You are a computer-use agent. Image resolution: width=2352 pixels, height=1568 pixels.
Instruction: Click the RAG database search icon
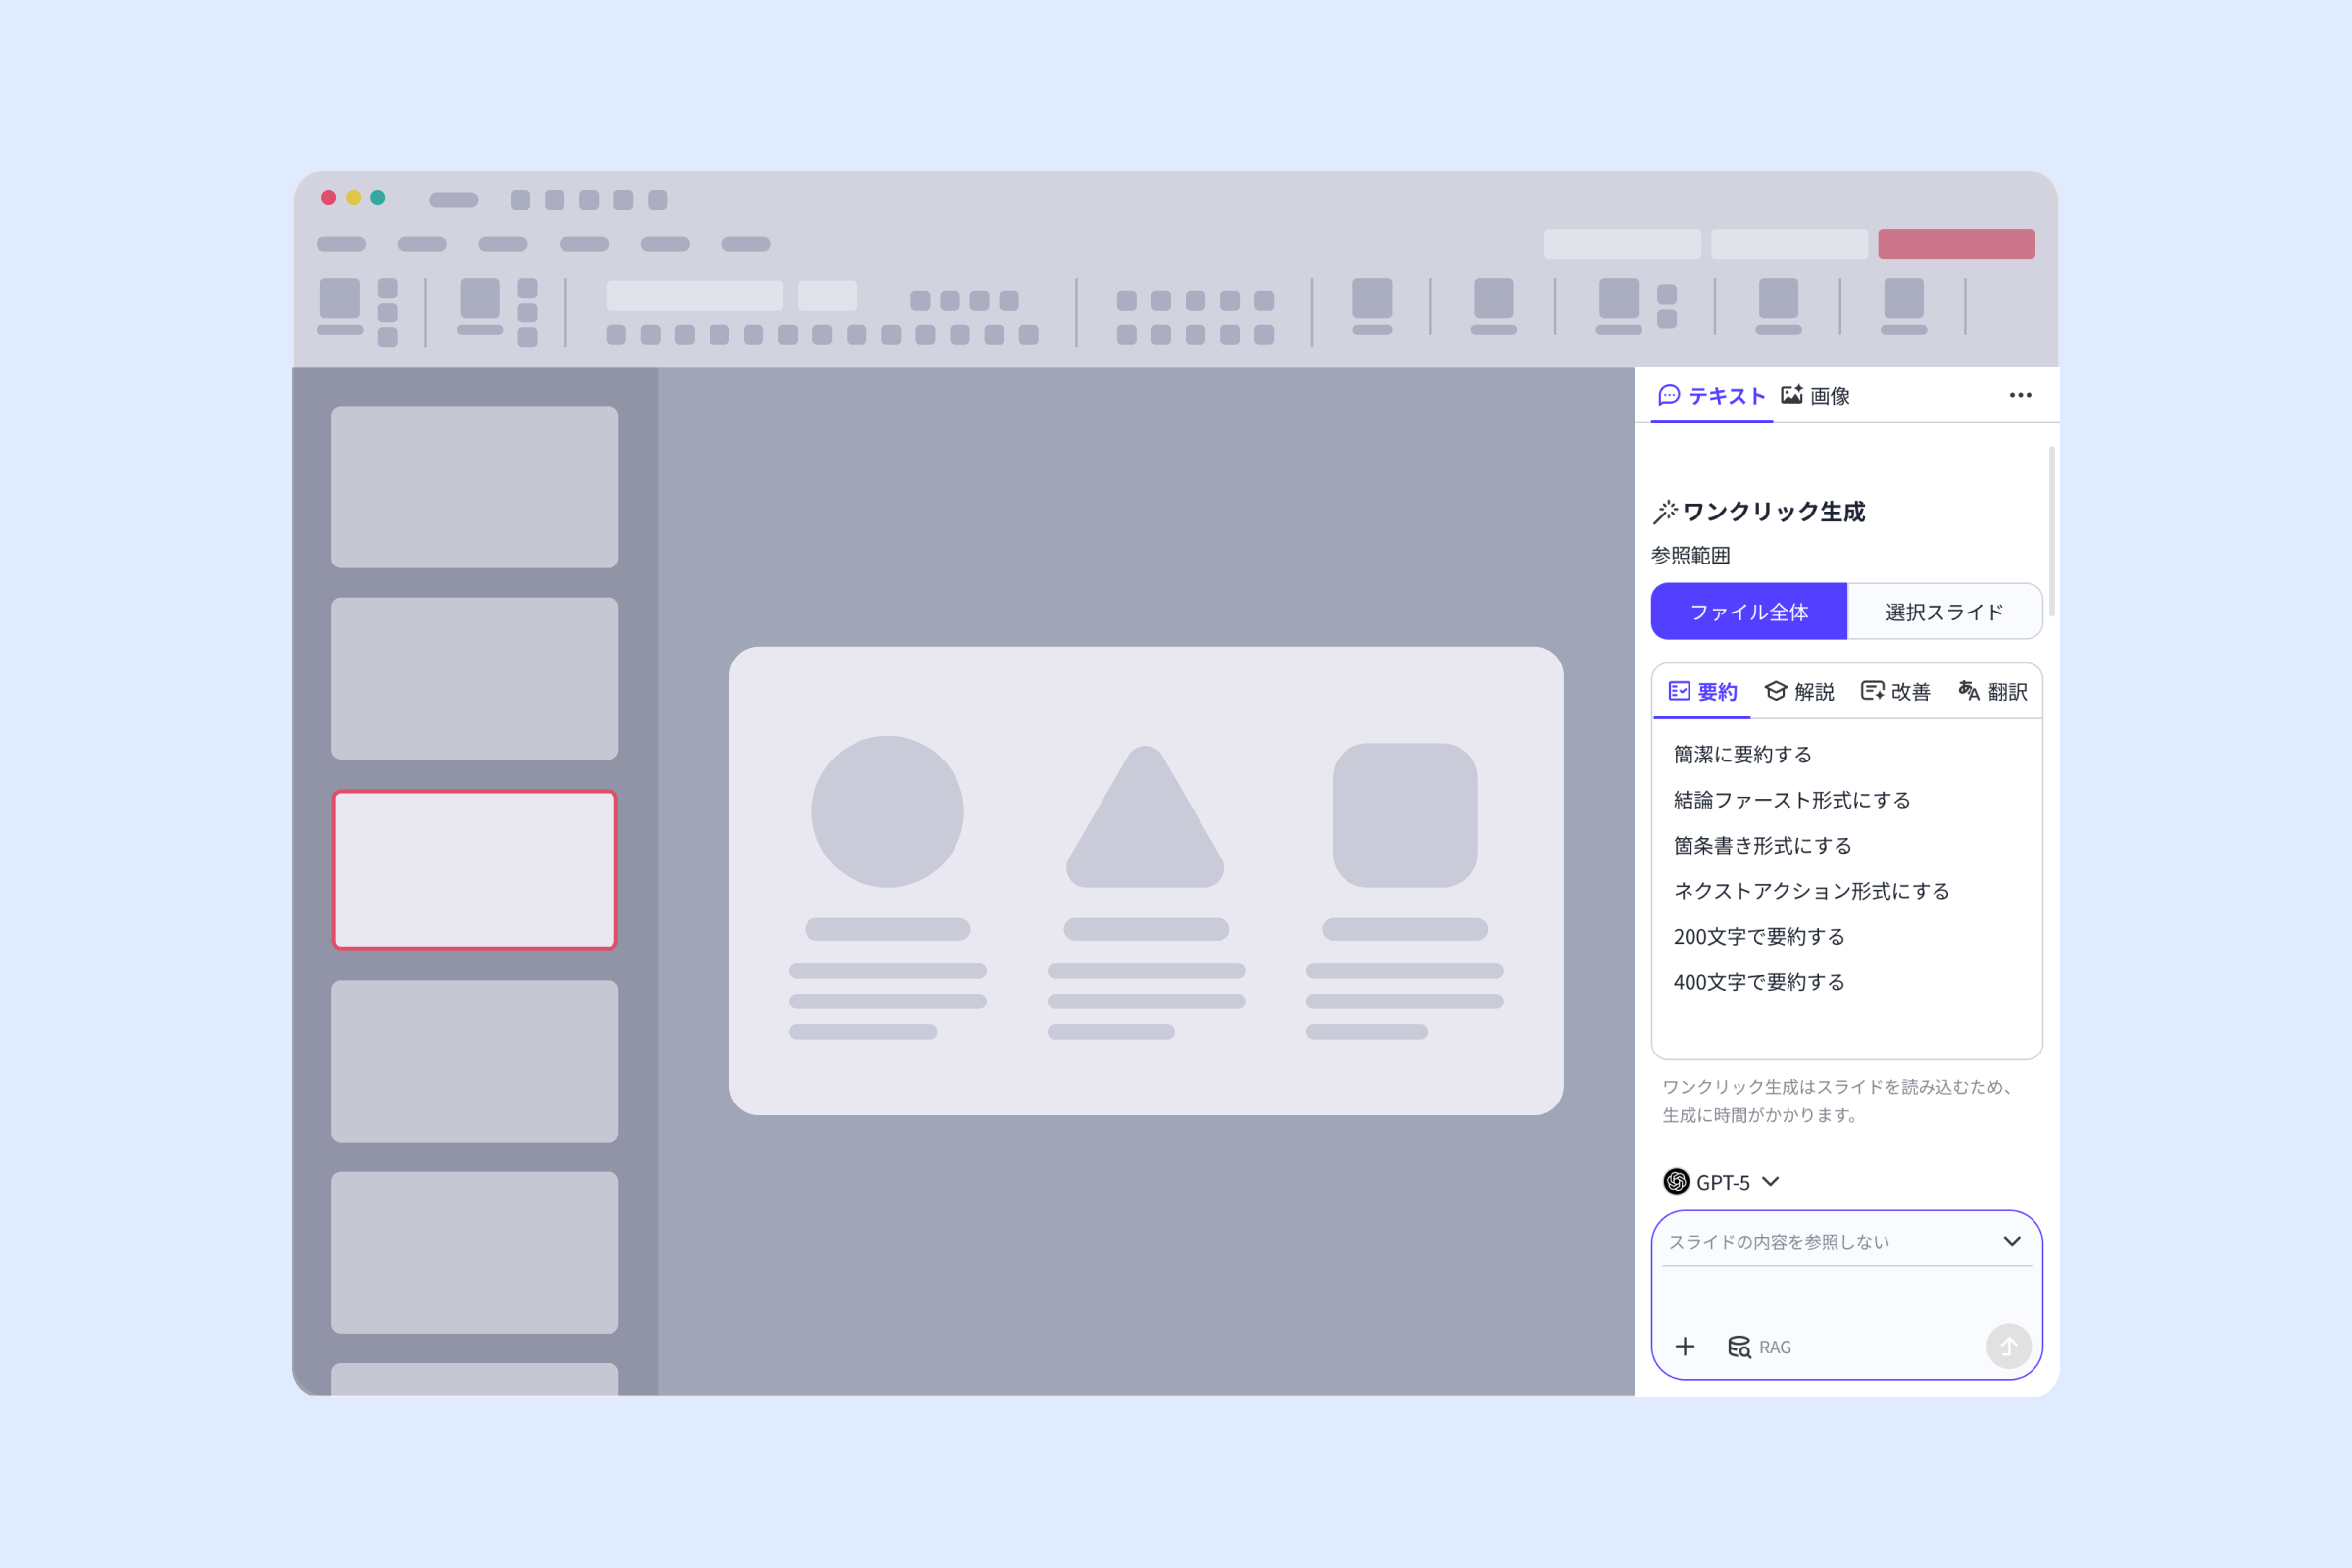1739,1347
